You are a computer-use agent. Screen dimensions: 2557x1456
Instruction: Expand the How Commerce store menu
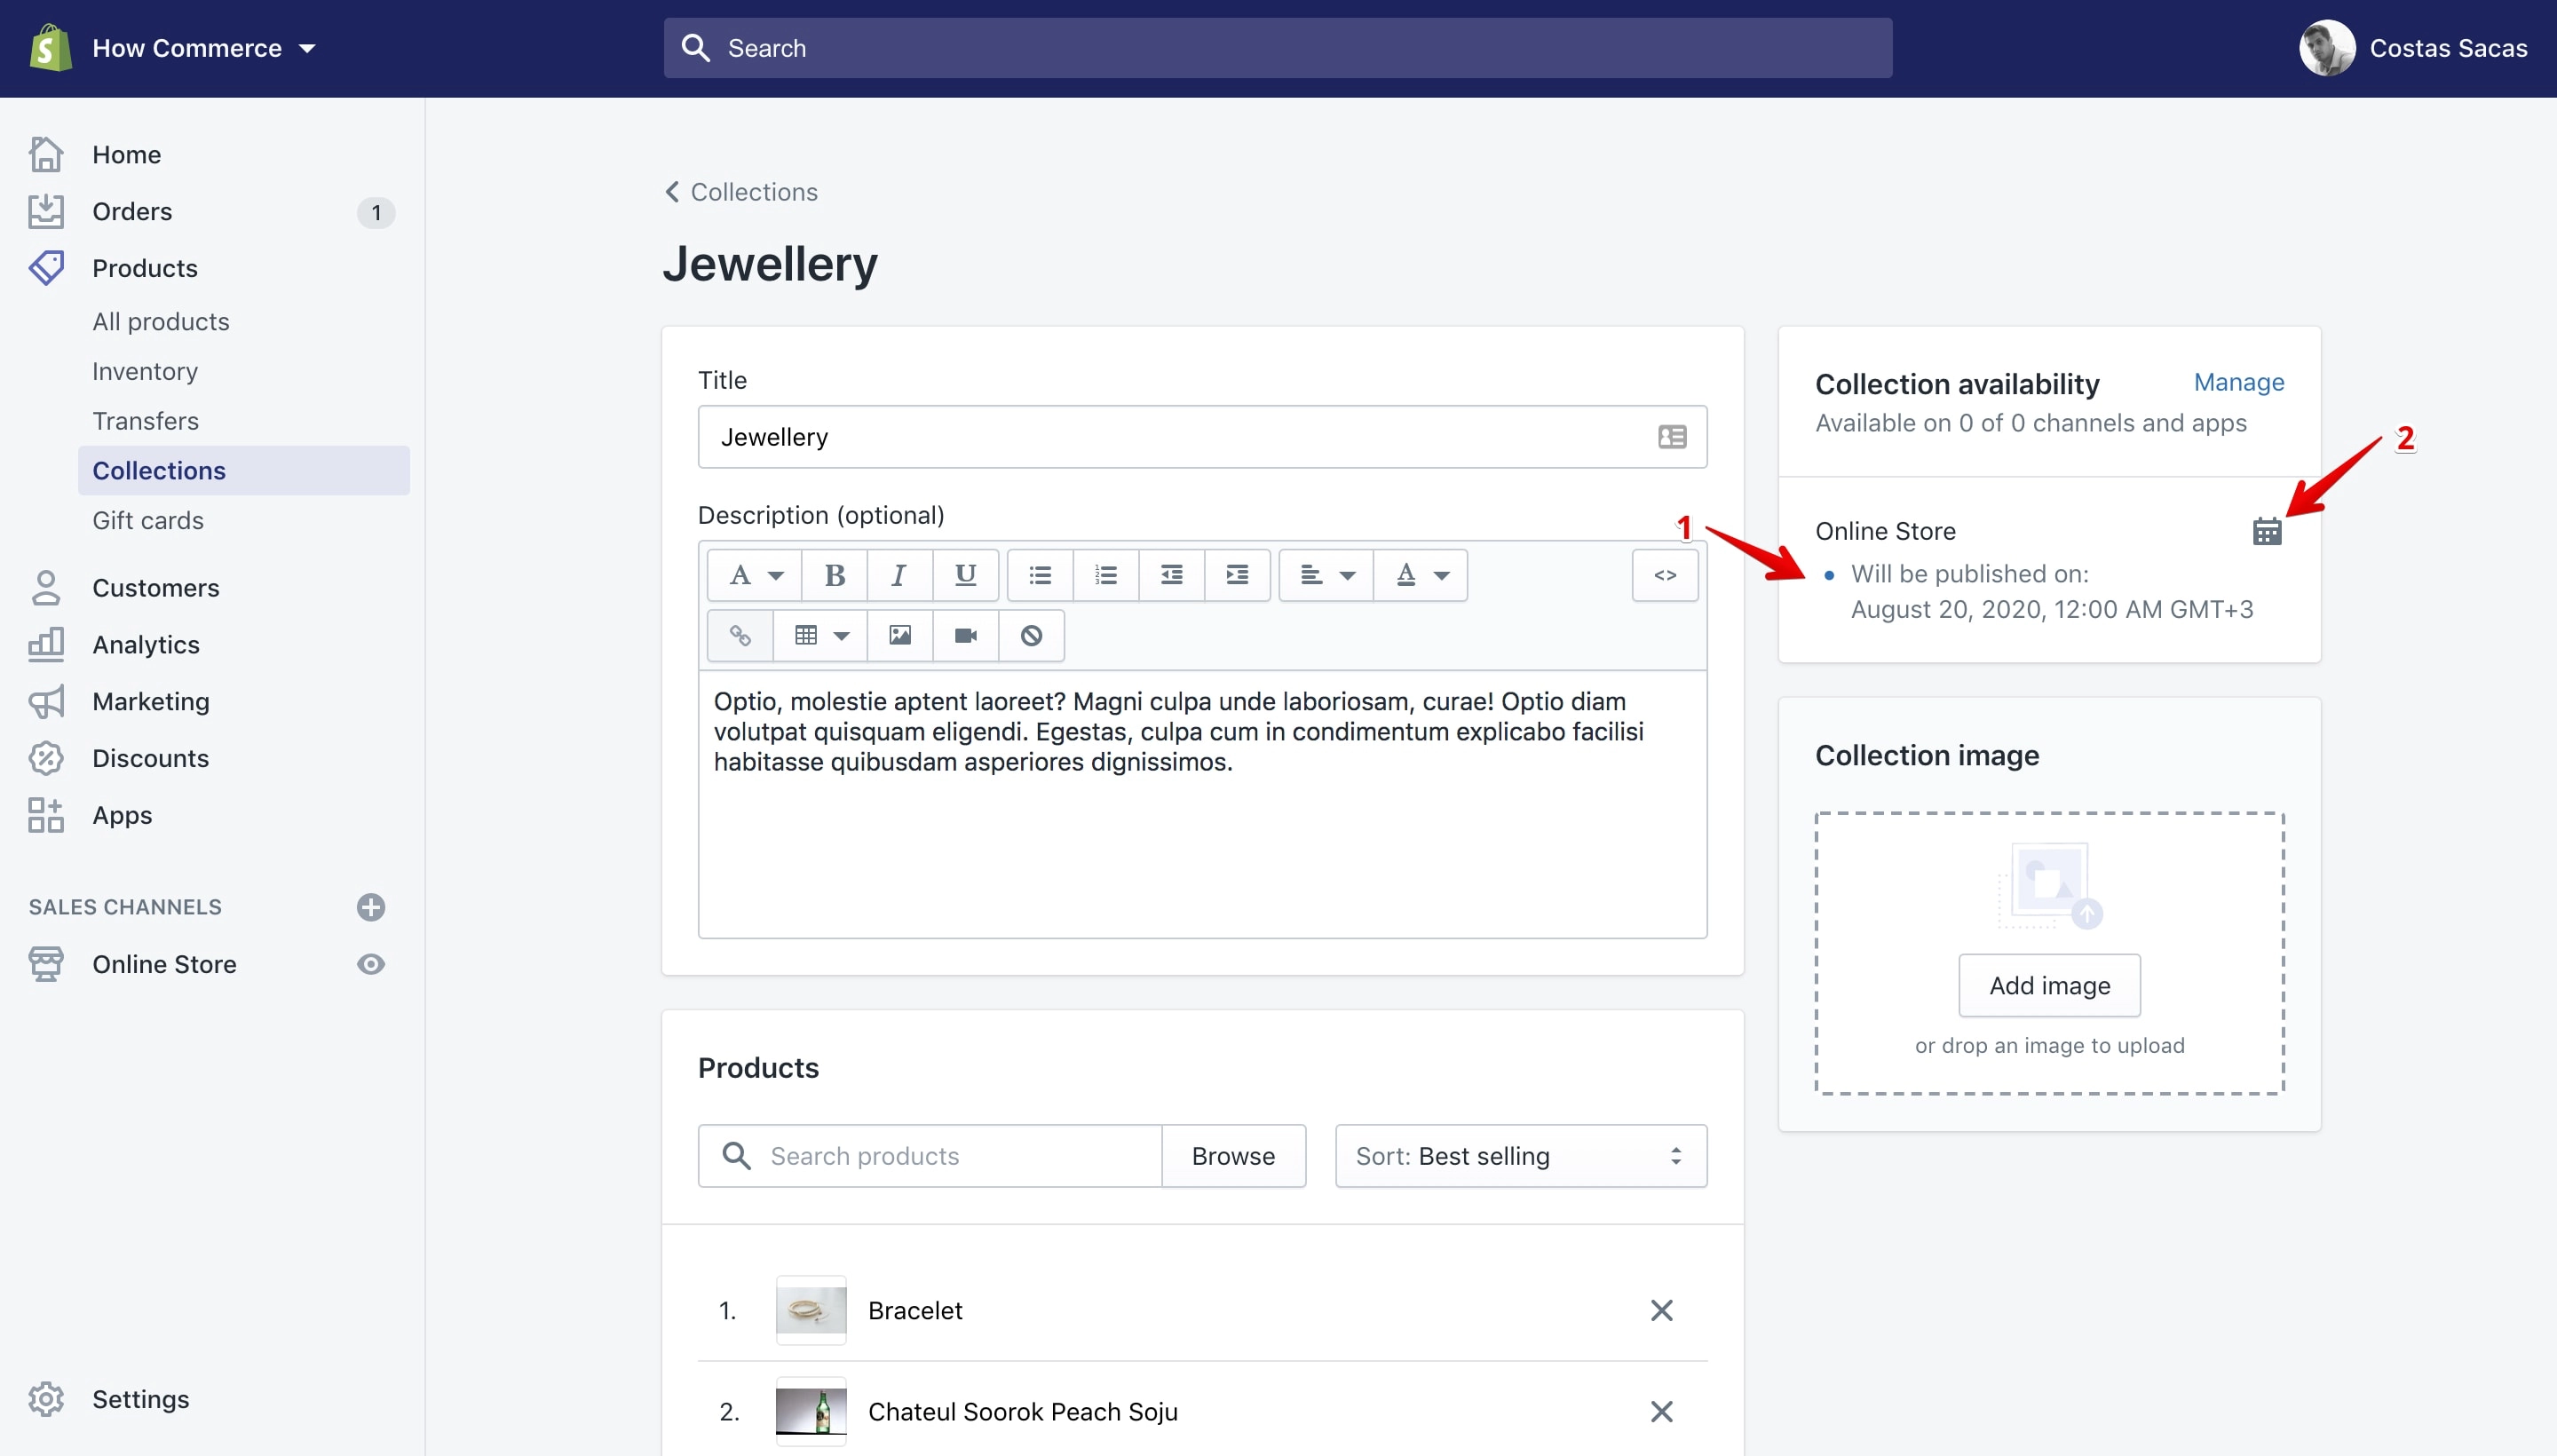tap(203, 48)
